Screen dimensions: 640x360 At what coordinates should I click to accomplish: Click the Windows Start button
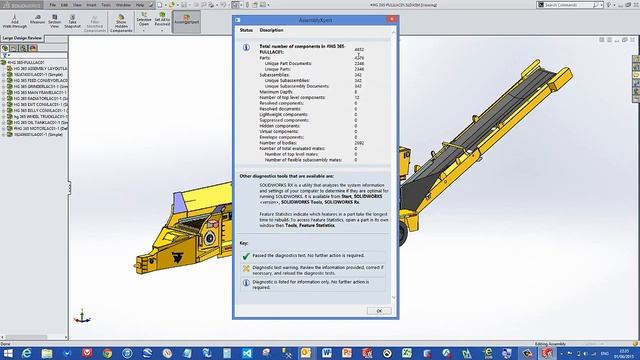[x=8, y=353]
